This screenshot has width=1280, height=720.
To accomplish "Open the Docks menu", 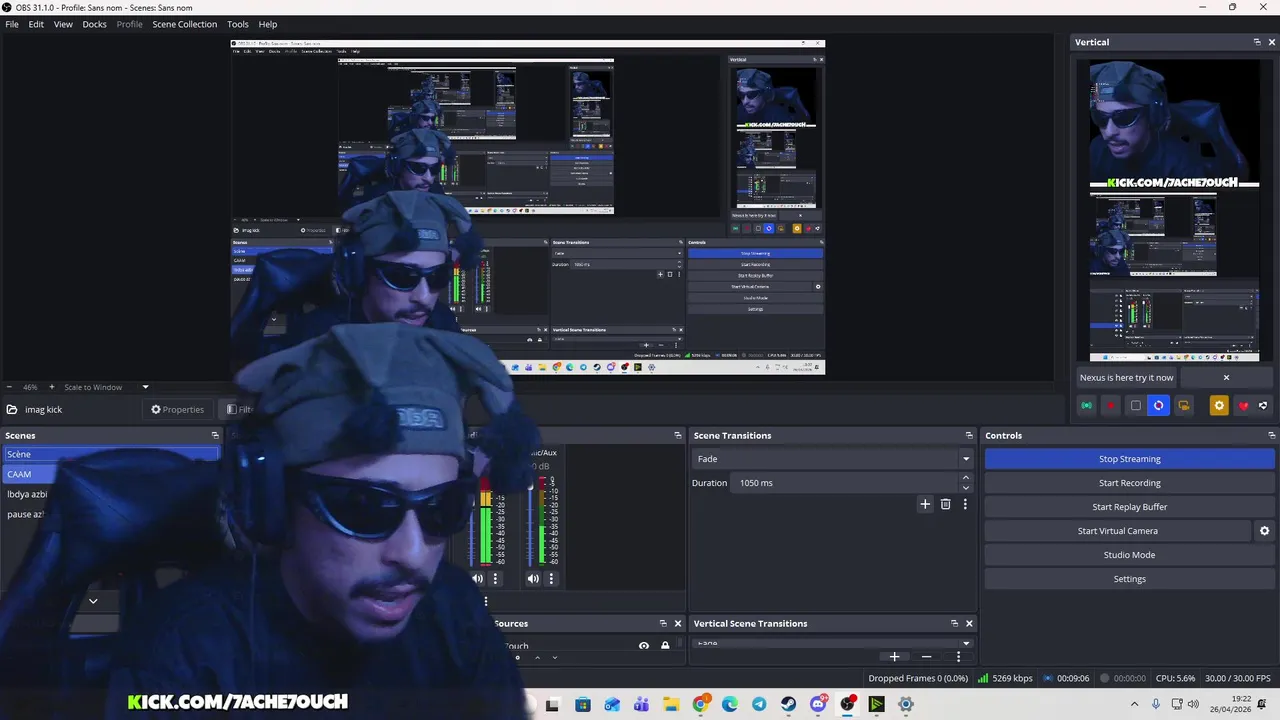I will [x=94, y=24].
